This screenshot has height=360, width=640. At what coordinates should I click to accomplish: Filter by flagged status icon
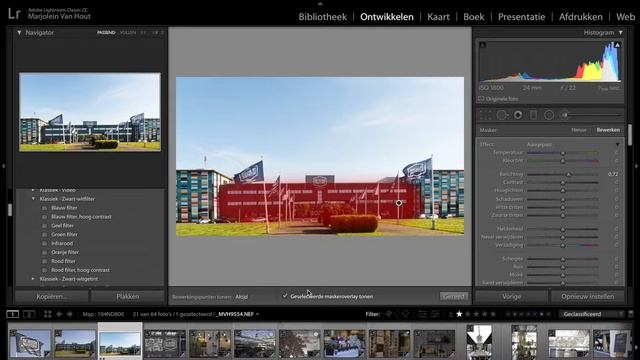pyautogui.click(x=388, y=314)
